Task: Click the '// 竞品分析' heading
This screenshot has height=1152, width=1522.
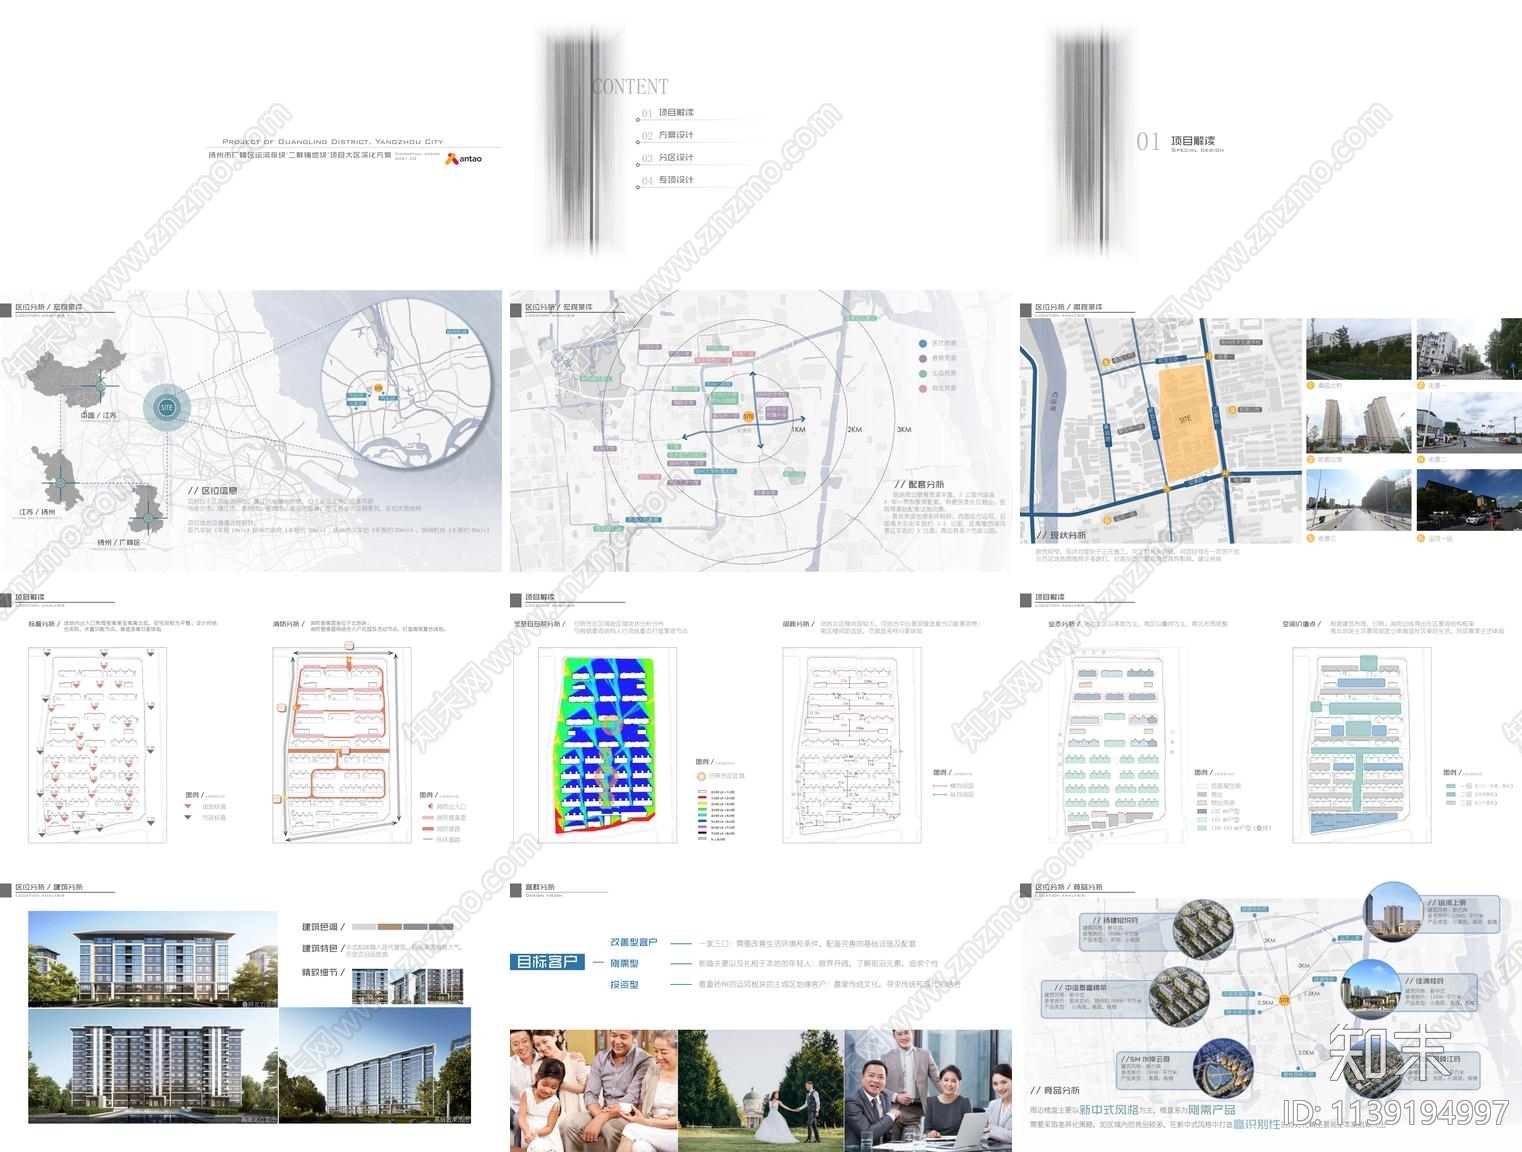Action: tap(1055, 1090)
